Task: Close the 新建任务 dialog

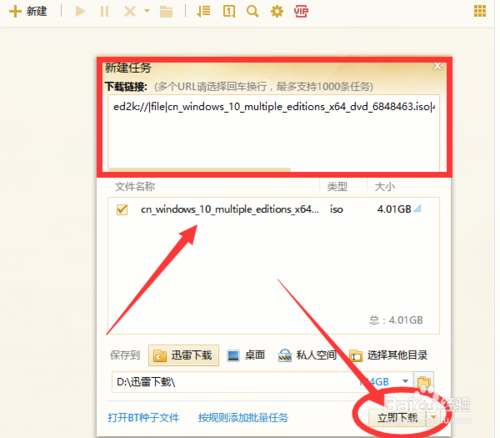Action: coord(437,66)
